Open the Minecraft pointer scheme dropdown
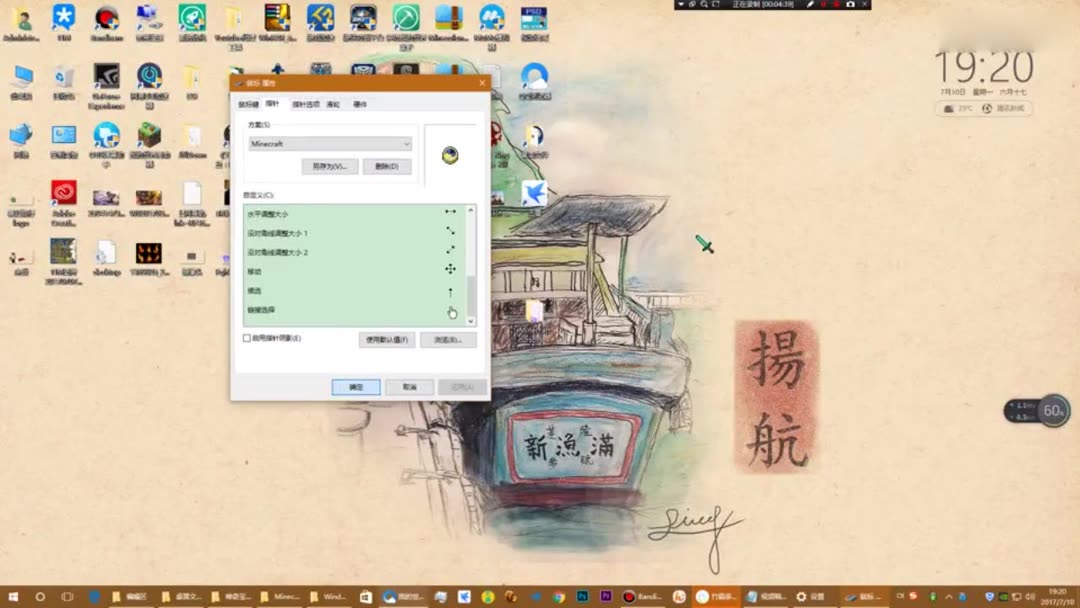1080x608 pixels. tap(329, 143)
